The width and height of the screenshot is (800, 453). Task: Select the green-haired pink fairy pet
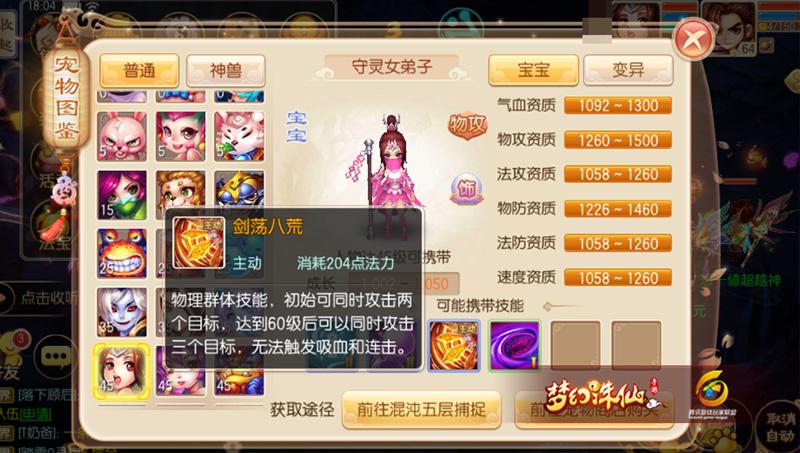(x=181, y=136)
